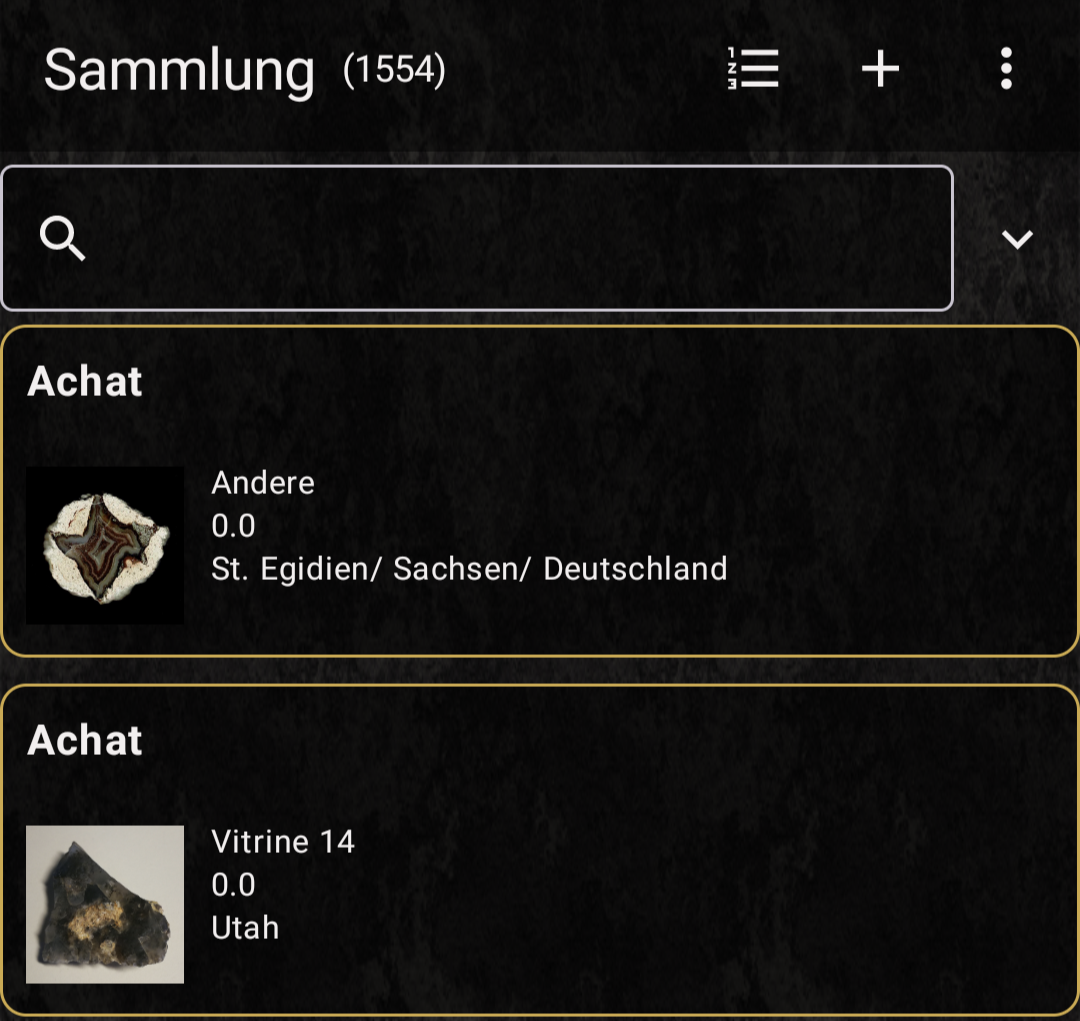1080x1021 pixels.
Task: Click the 0.0 value under Andere
Action: click(x=233, y=526)
